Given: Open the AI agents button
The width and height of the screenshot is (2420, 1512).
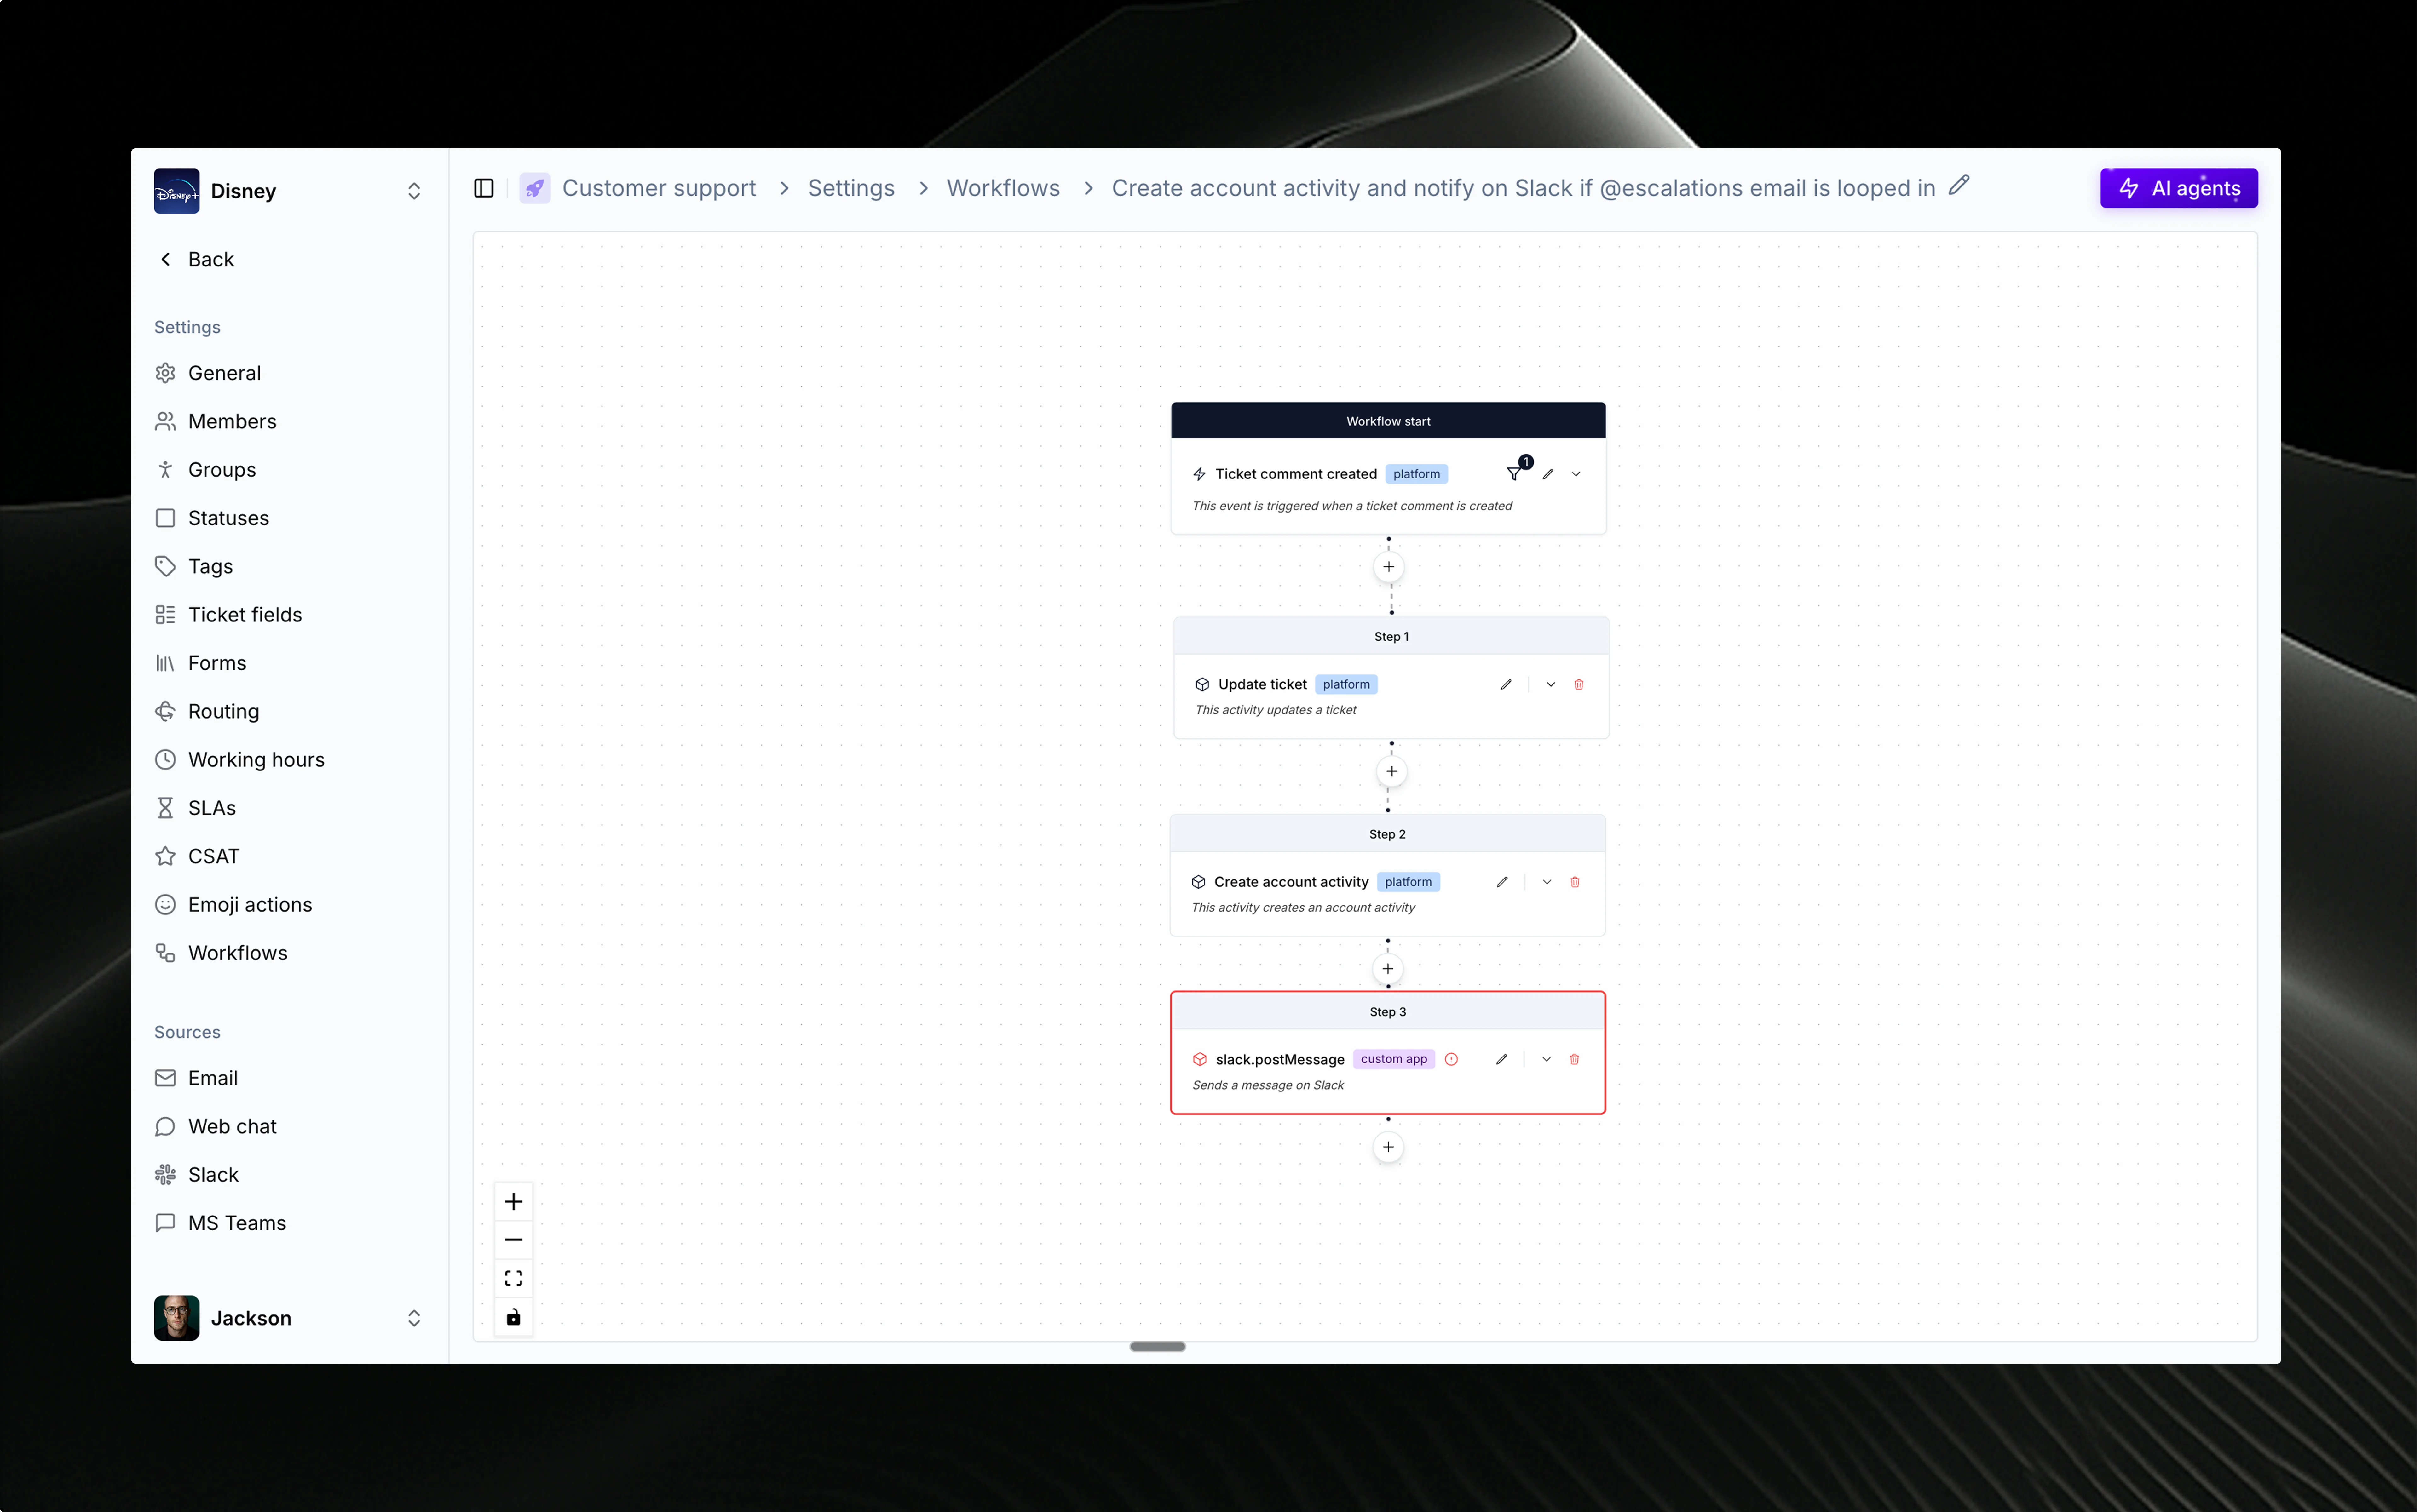Looking at the screenshot, I should [2179, 188].
